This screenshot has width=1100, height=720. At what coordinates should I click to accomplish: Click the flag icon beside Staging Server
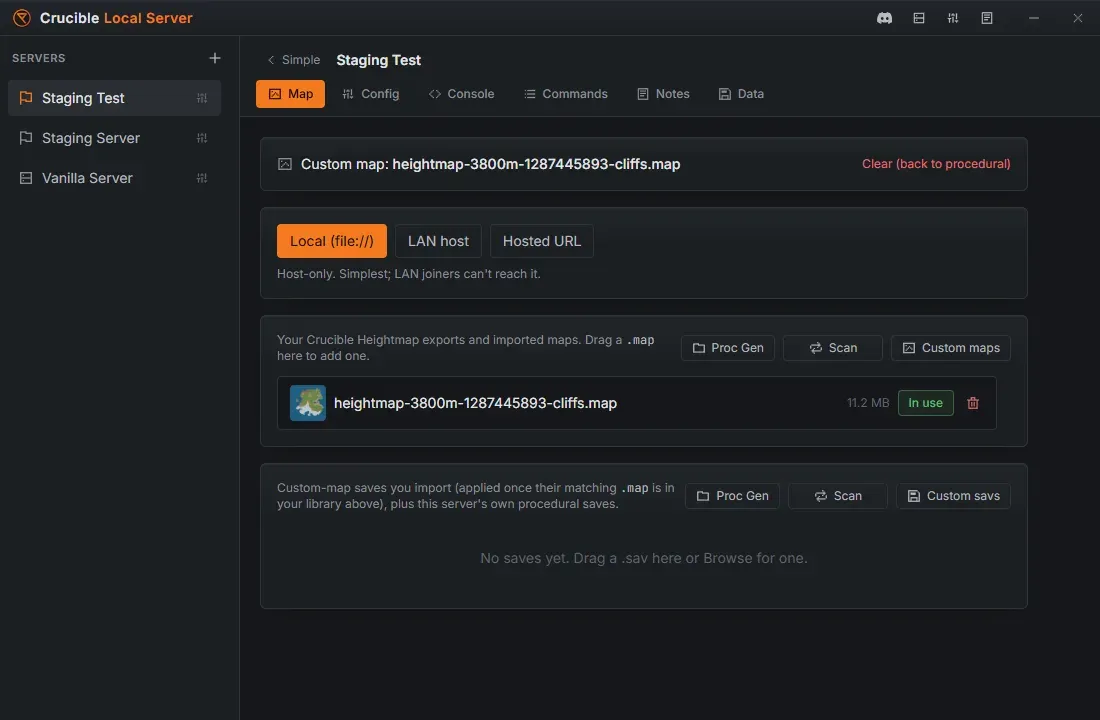26,138
